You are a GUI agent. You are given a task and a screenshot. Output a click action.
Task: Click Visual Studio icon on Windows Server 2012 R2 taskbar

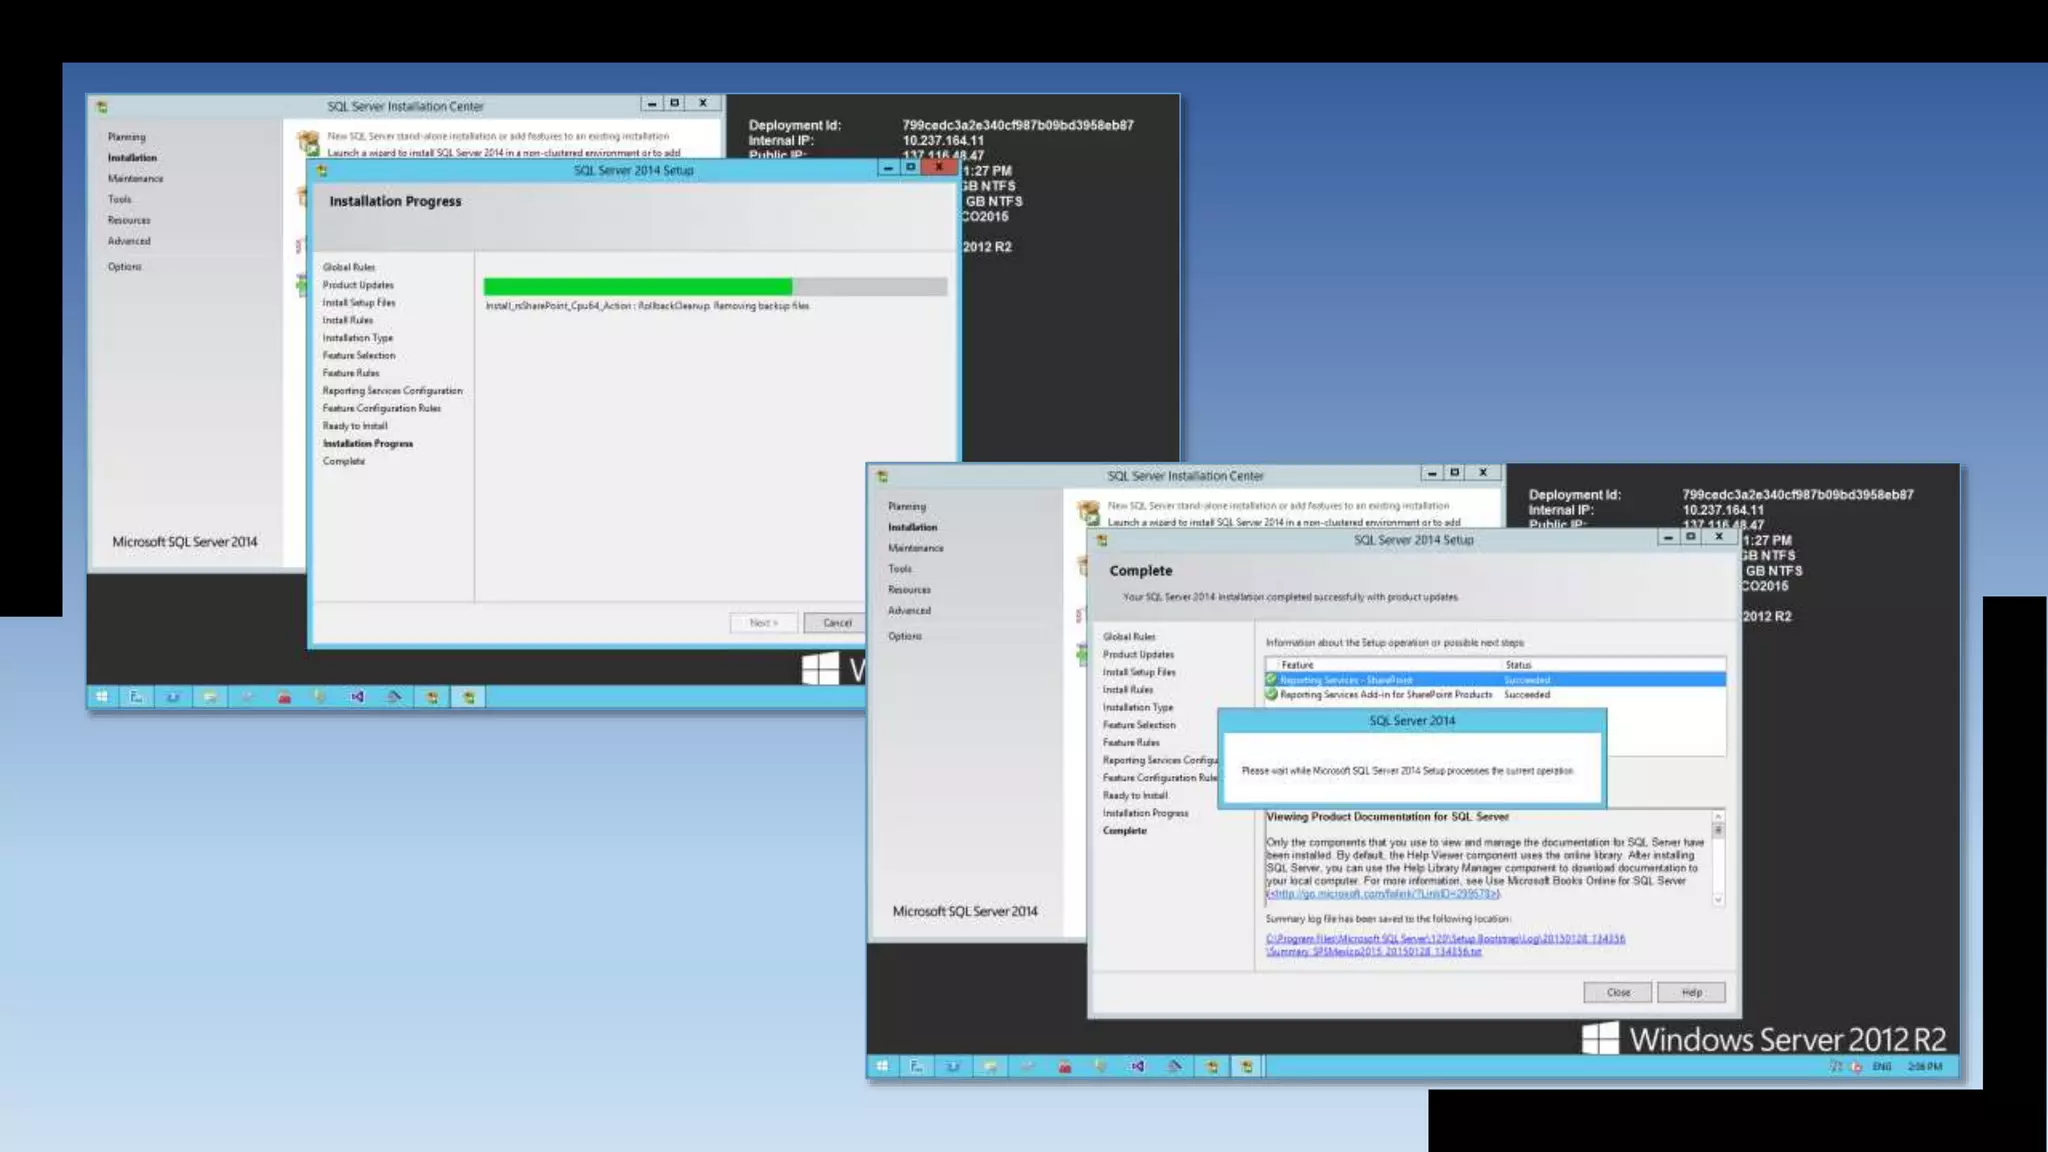coord(1137,1067)
